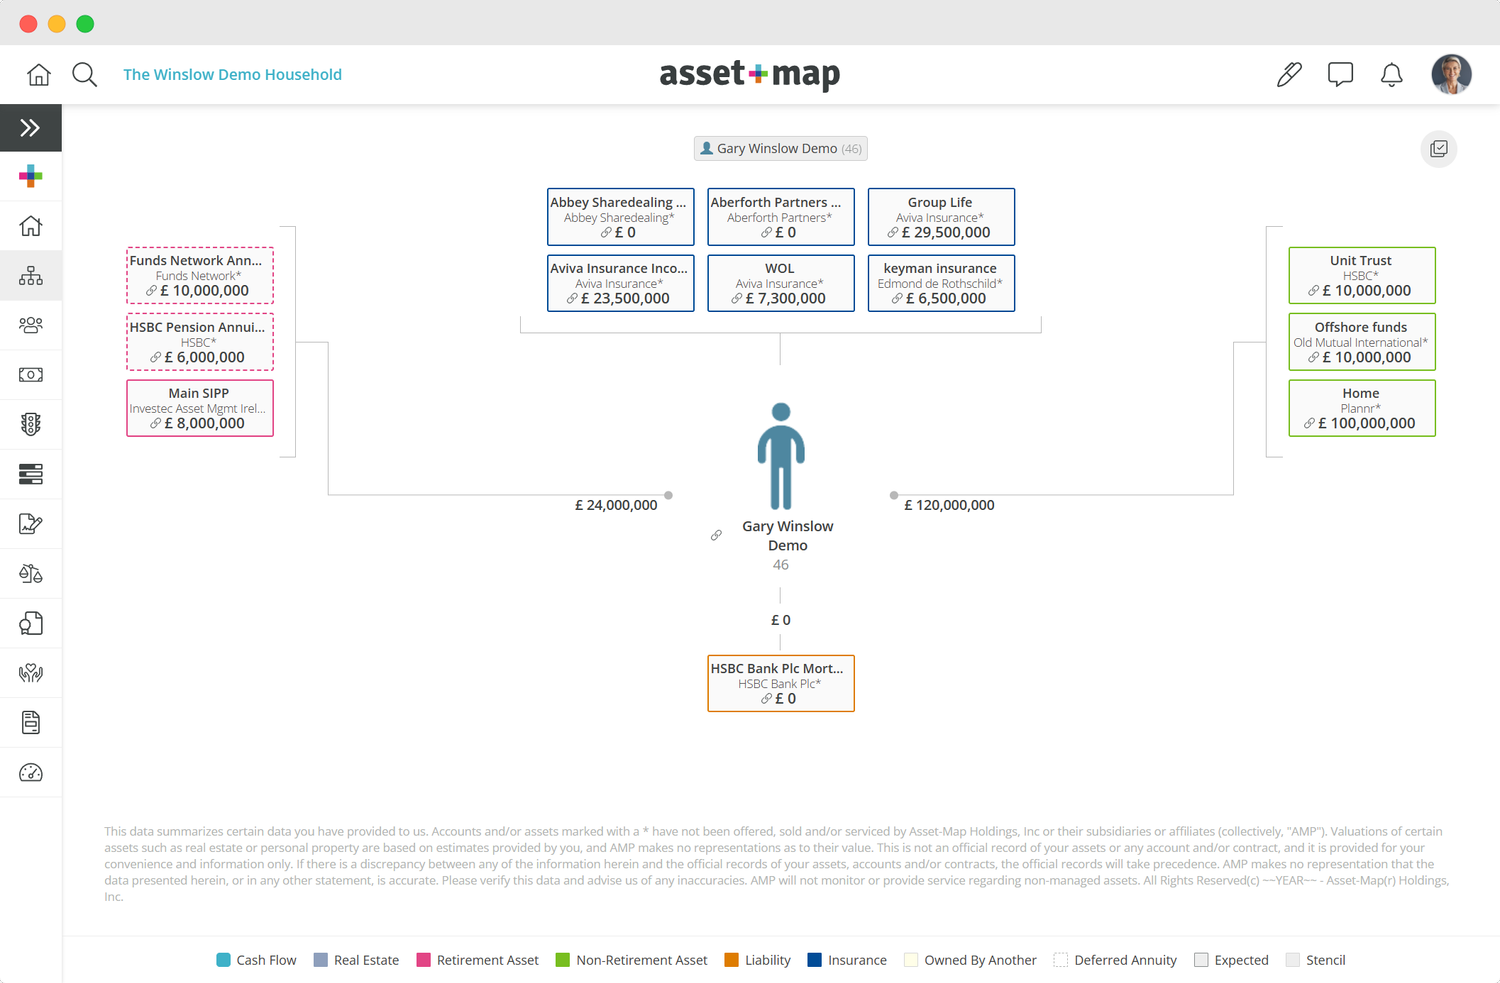Select the Asset-Map view icon in the sidebar
Screen dimensions: 1500x983
(x=31, y=275)
